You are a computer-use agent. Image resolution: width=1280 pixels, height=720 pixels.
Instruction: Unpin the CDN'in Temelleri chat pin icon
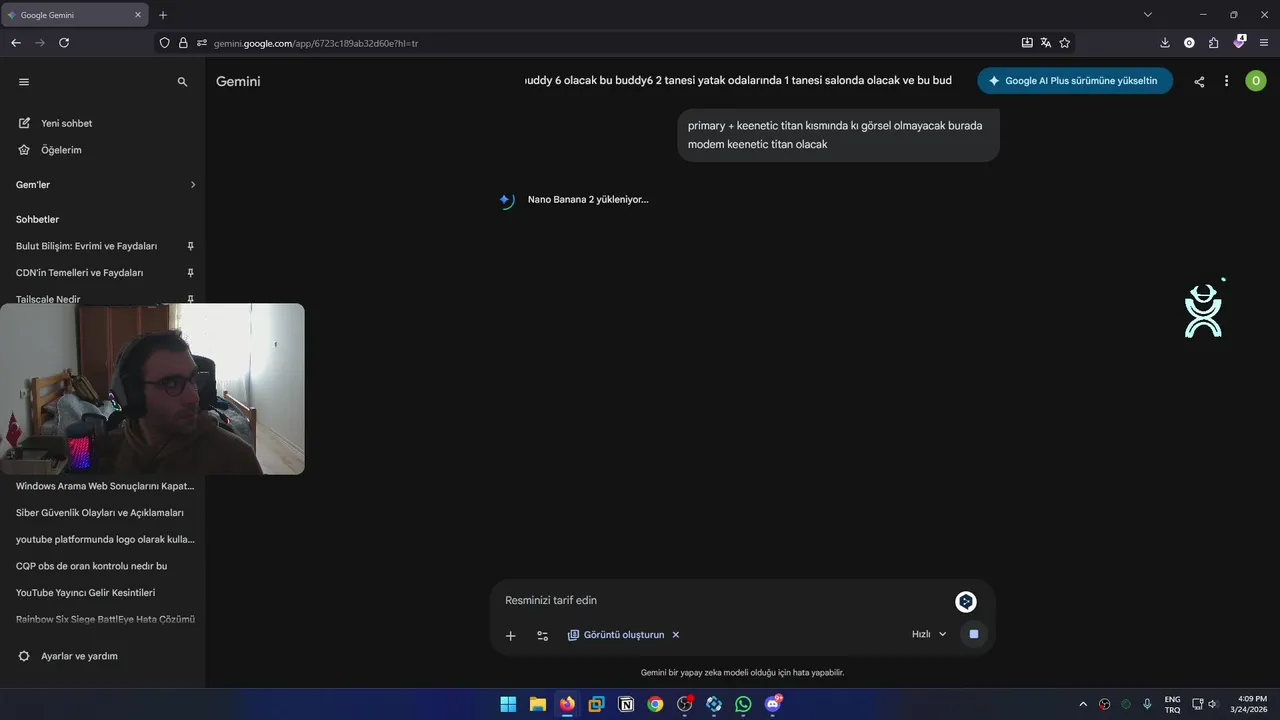coord(190,273)
